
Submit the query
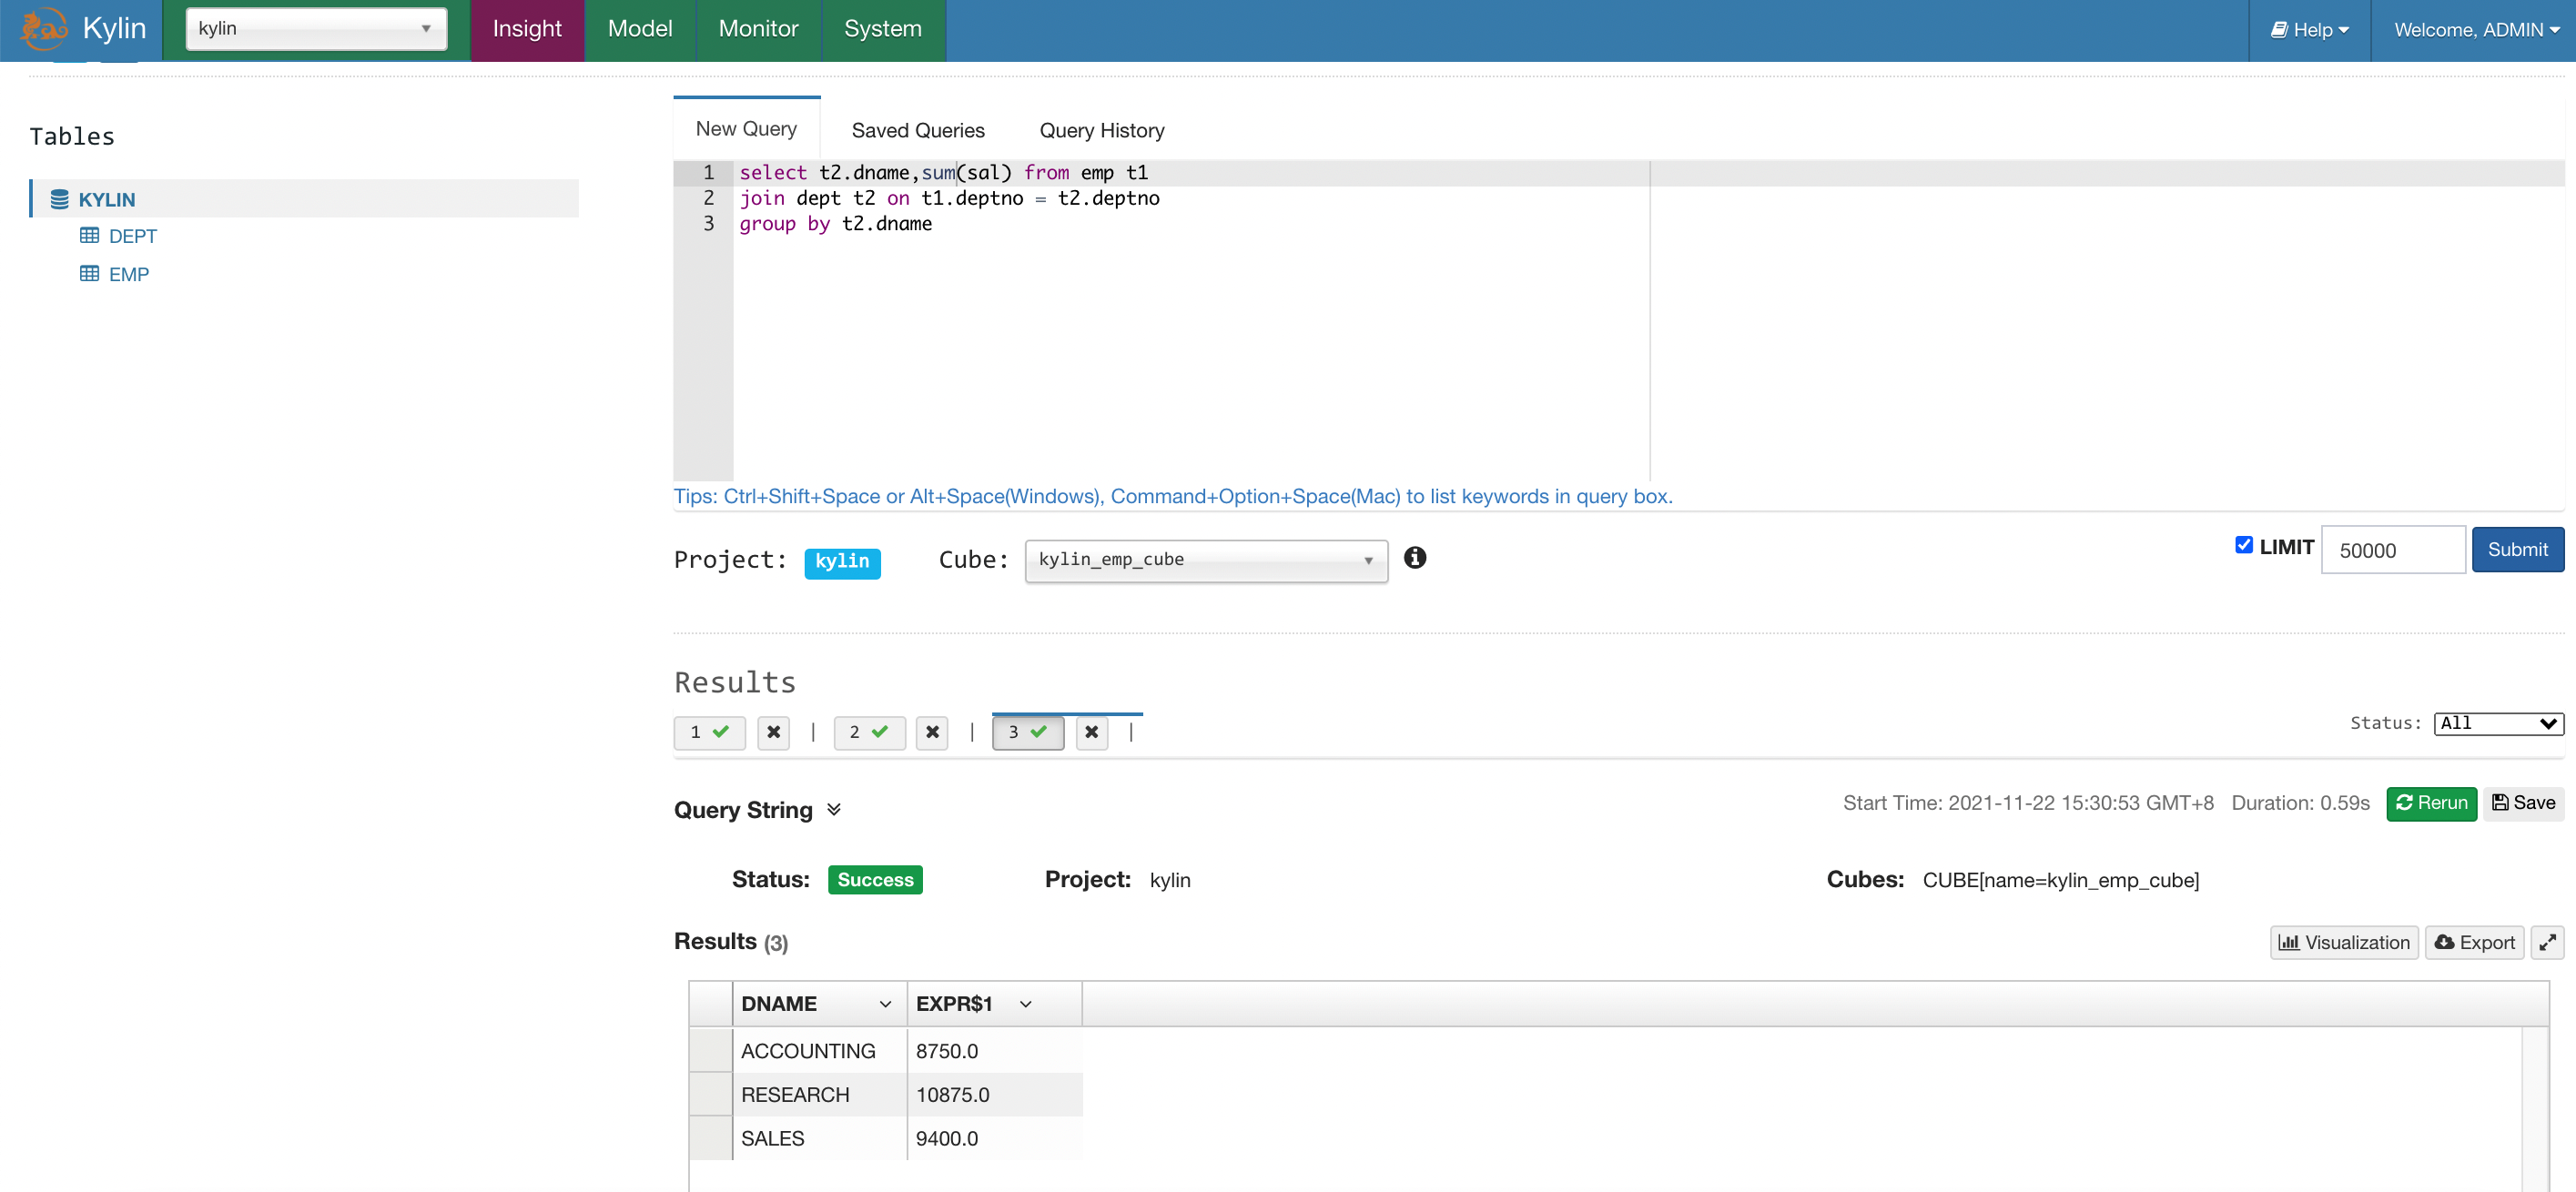click(x=2517, y=549)
